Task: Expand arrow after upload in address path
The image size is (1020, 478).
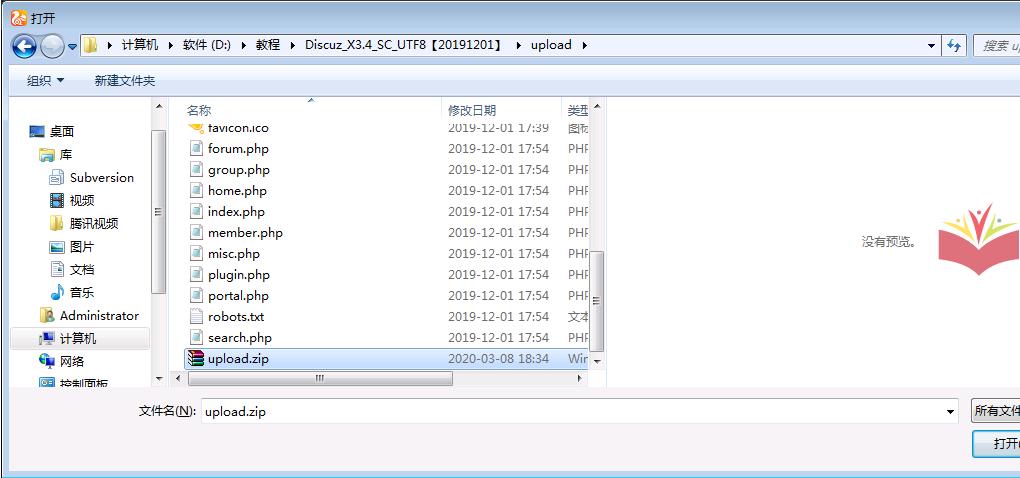Action: [584, 45]
